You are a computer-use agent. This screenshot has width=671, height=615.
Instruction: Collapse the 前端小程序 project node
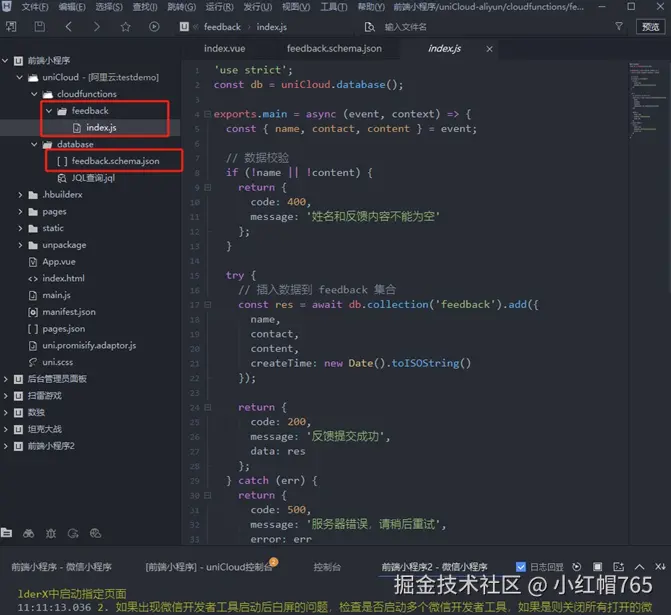[x=5, y=61]
